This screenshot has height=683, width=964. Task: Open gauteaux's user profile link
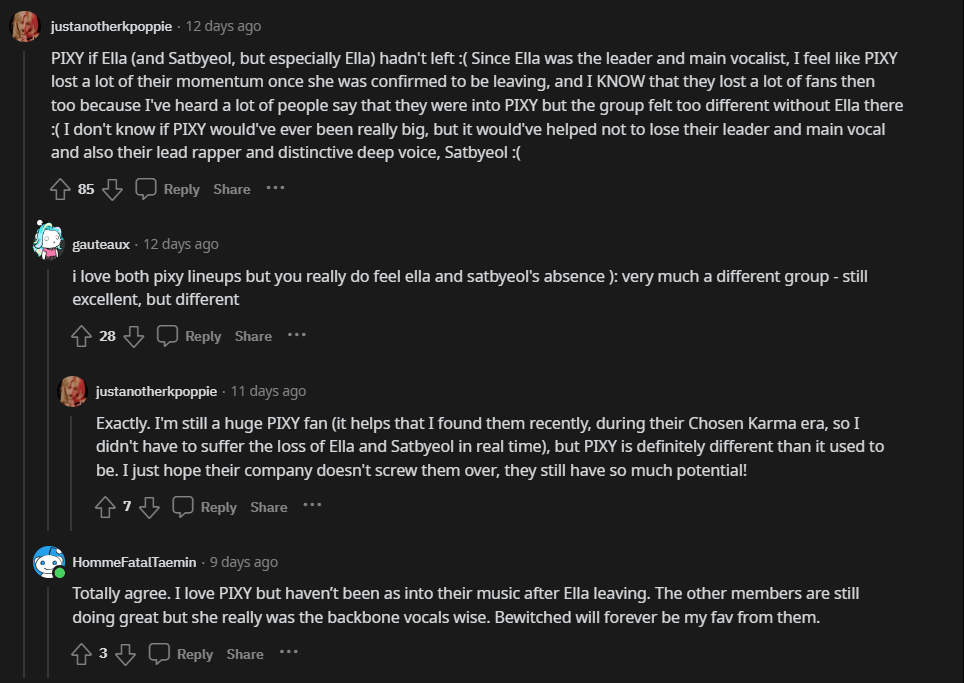point(101,244)
